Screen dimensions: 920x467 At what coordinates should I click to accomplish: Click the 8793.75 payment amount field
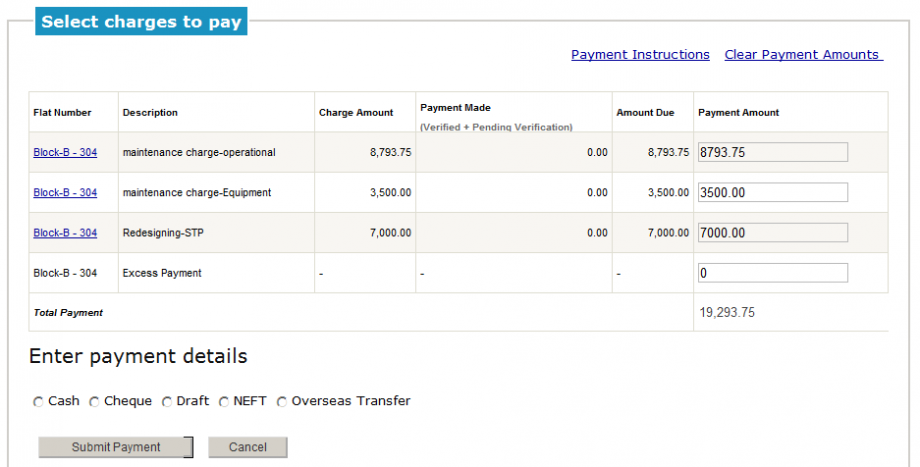[772, 152]
